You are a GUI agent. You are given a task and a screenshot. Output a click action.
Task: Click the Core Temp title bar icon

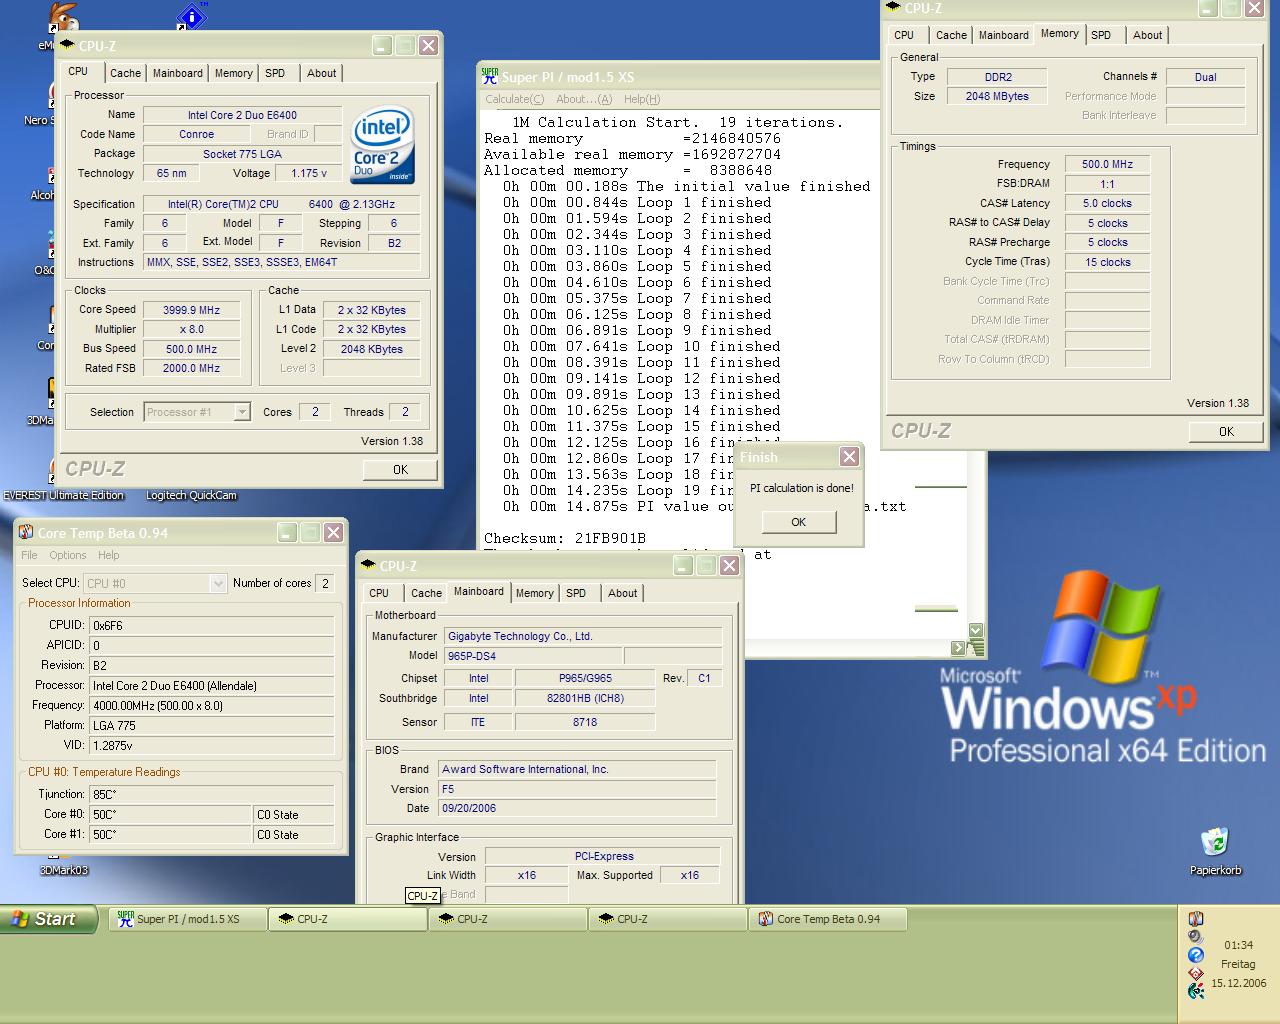coord(26,533)
